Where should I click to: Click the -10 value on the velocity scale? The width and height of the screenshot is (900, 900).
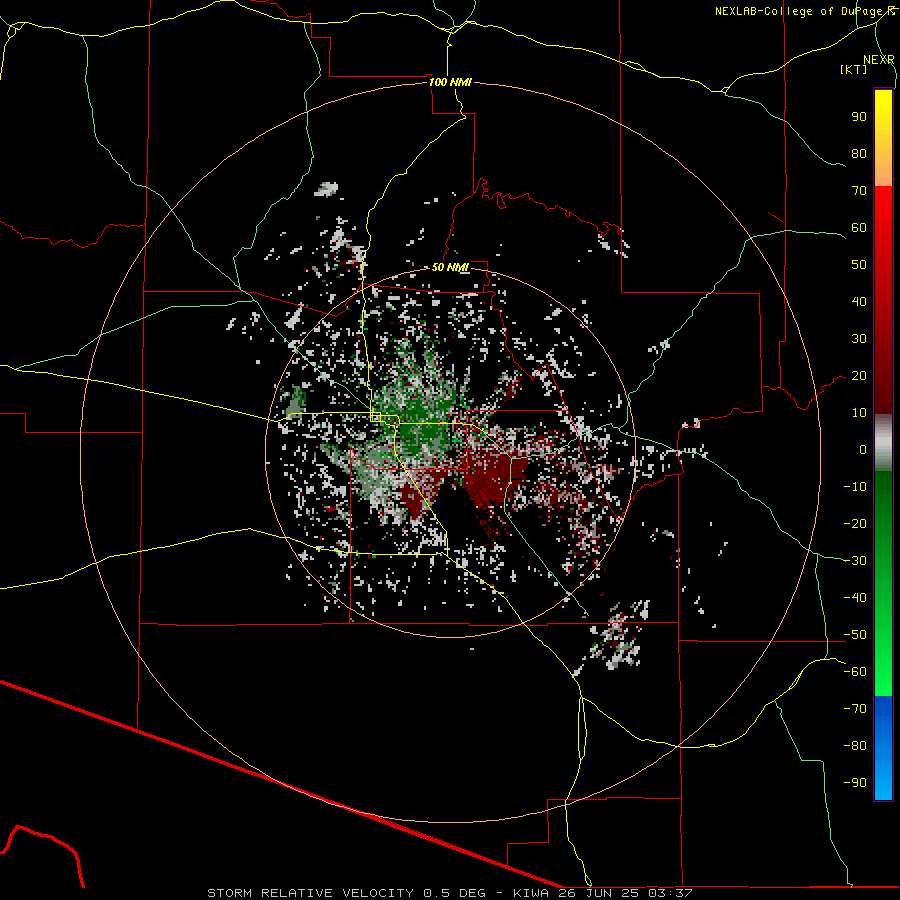[x=855, y=487]
